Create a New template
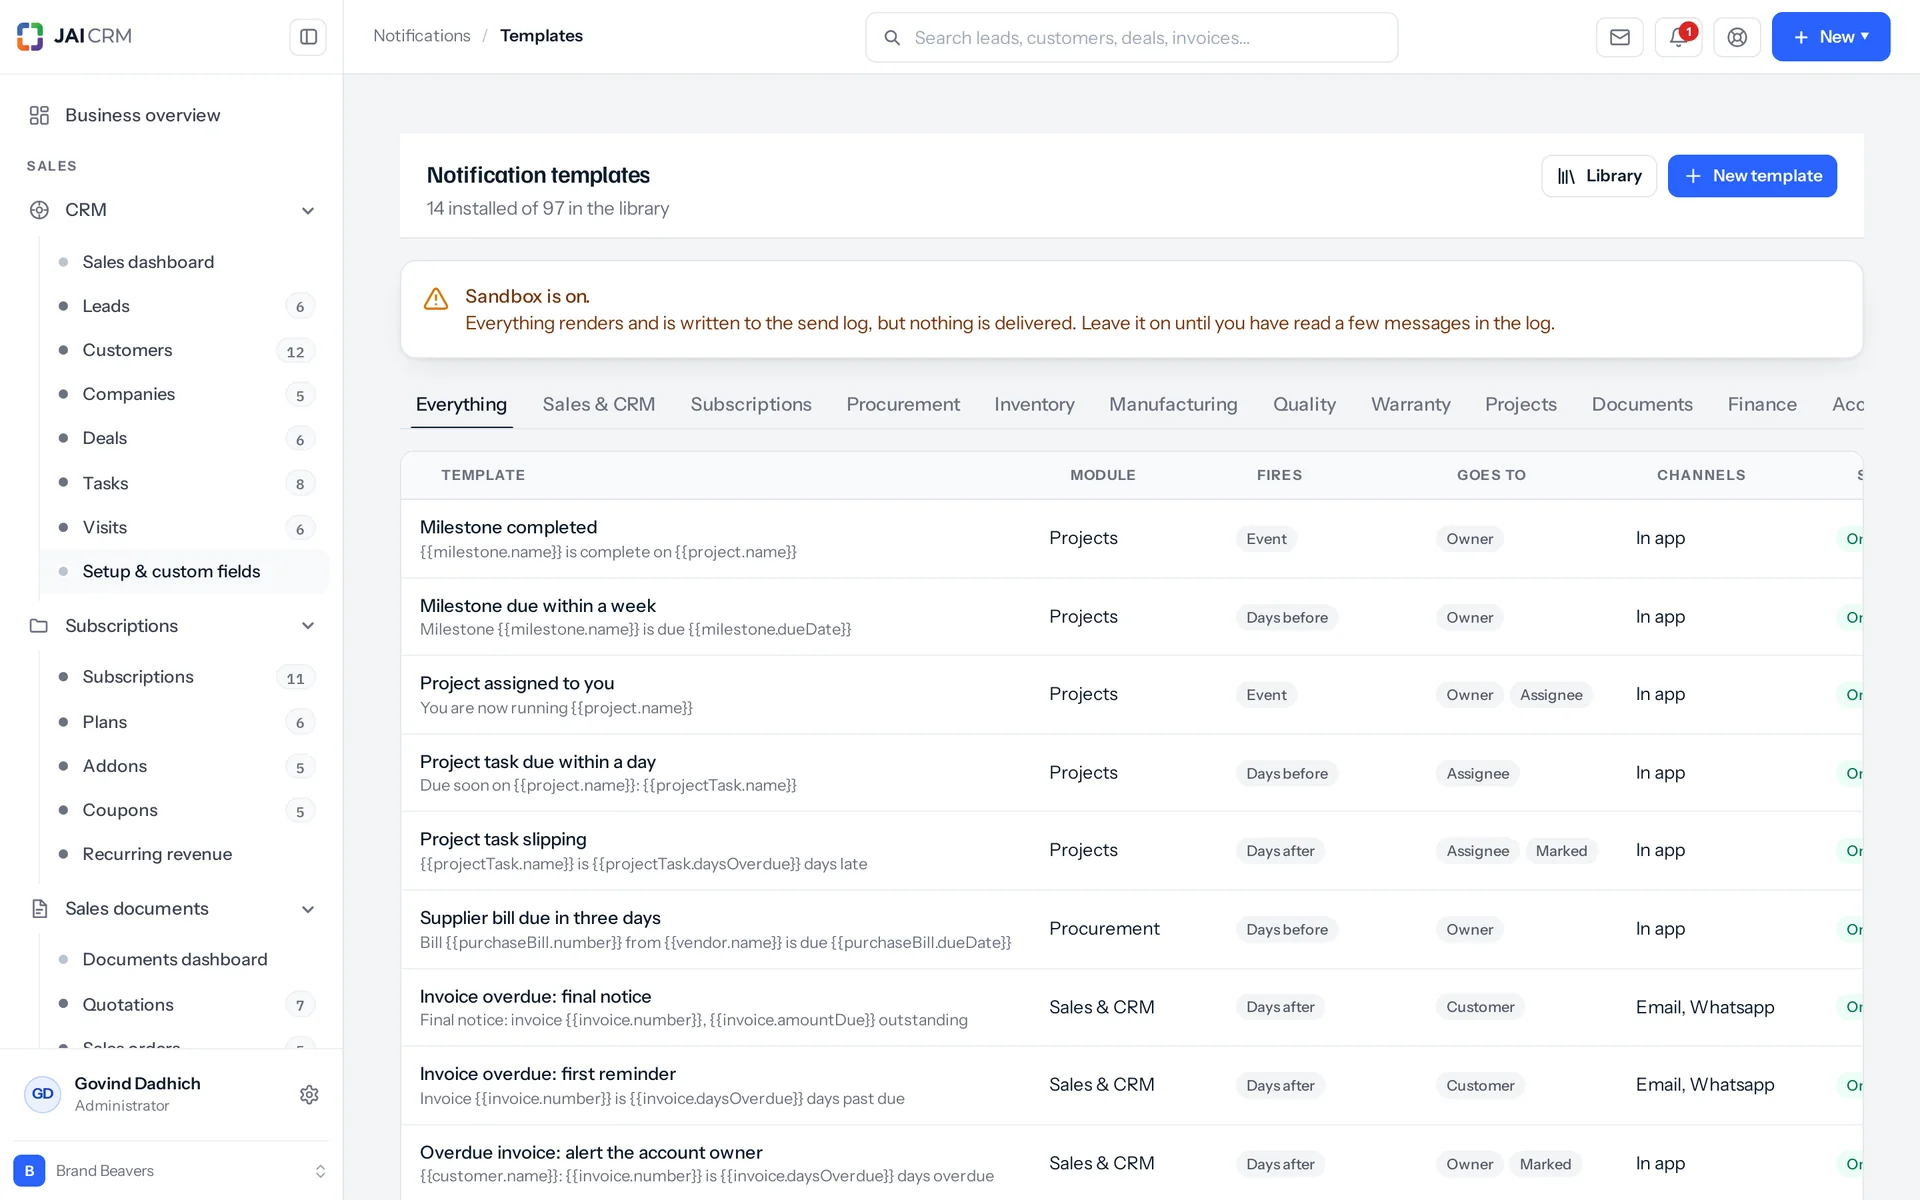Screen dimensions: 1920x1200 1752,176
